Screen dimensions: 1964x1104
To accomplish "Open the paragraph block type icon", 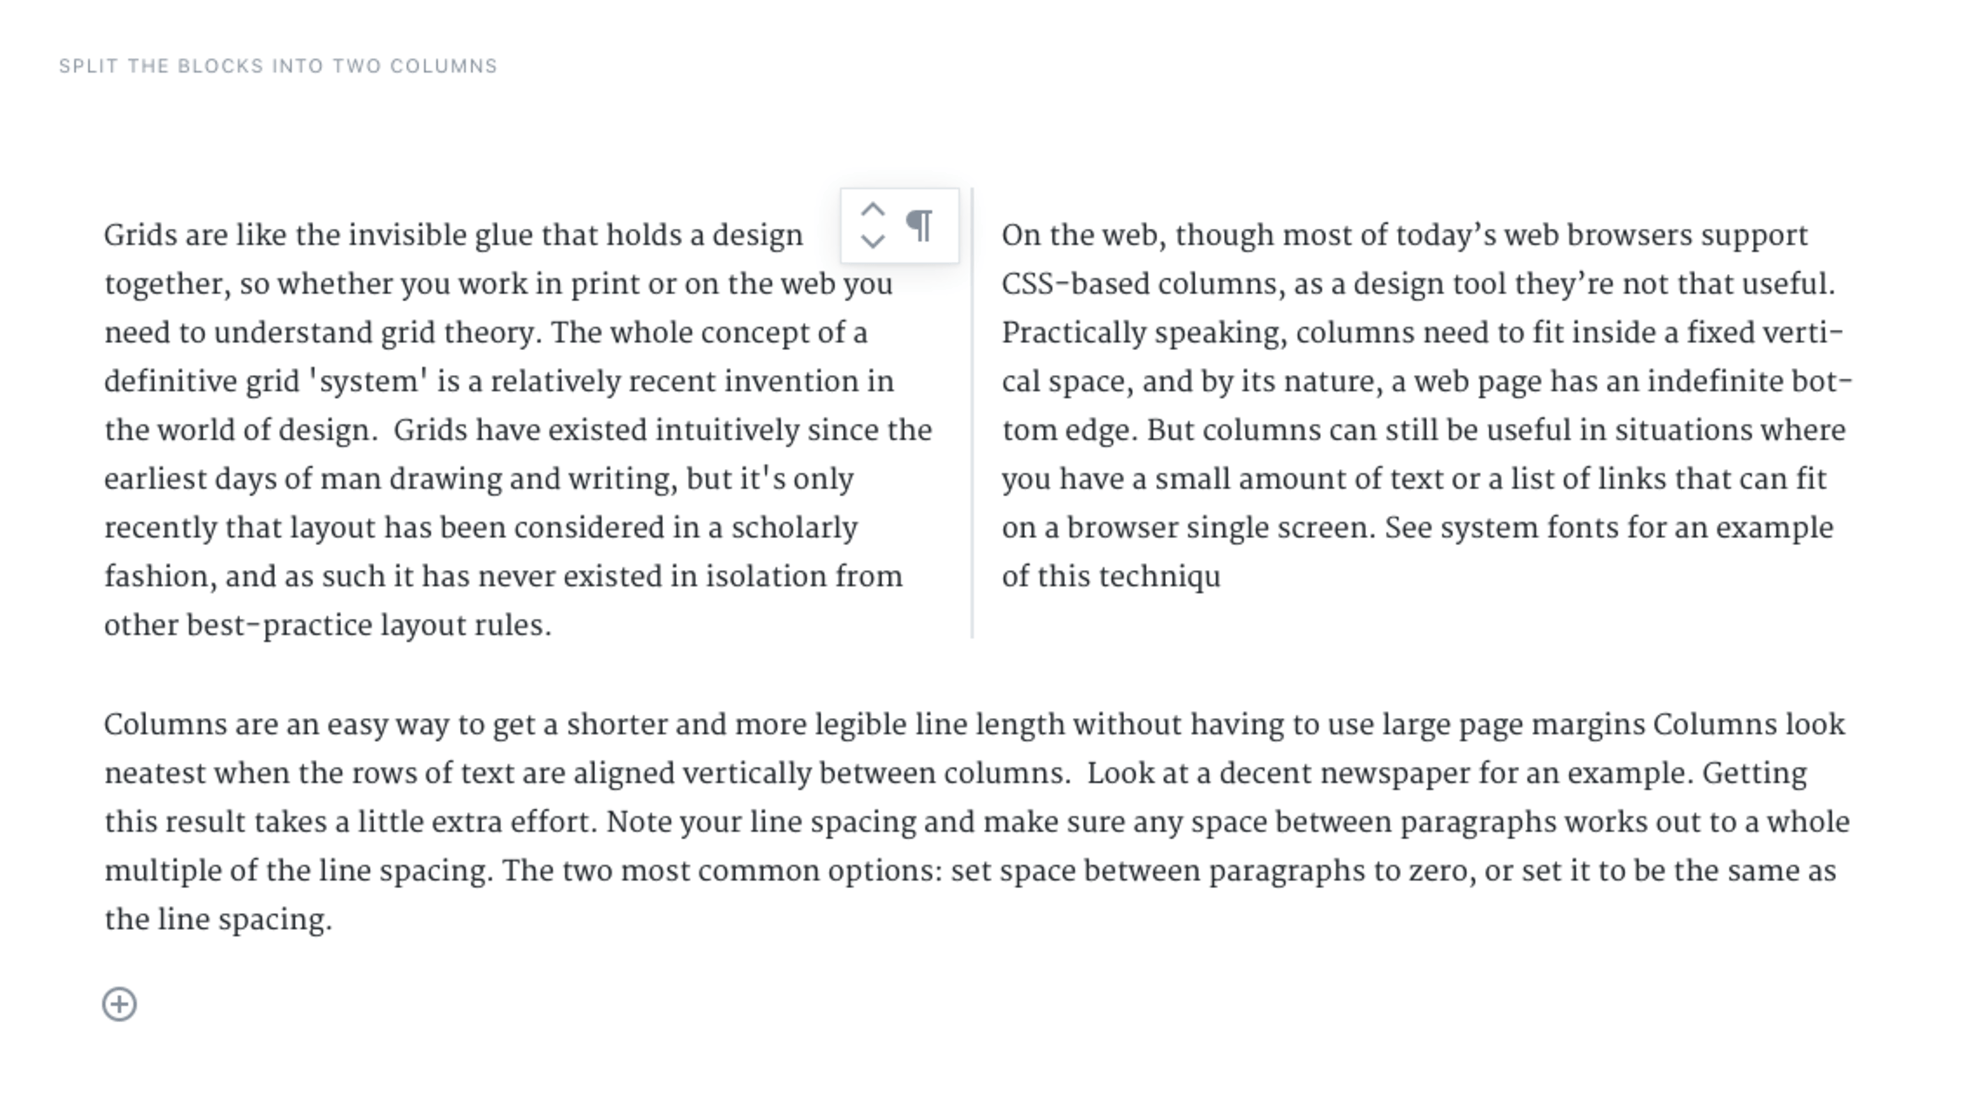I will [x=920, y=225].
